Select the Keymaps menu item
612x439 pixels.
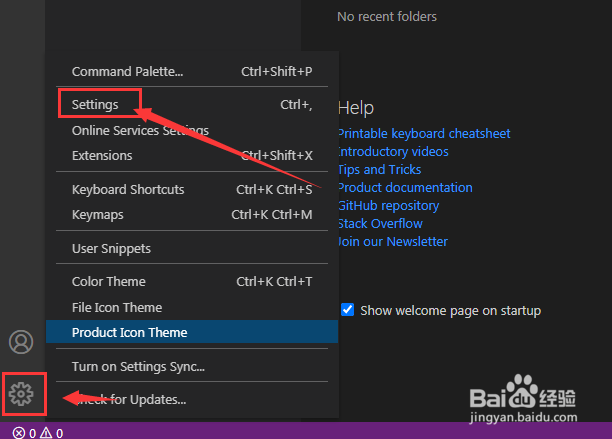[x=97, y=215]
